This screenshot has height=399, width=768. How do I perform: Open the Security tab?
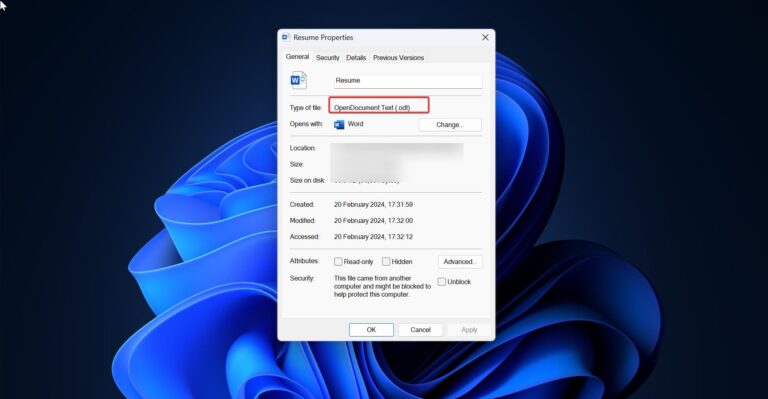pyautogui.click(x=327, y=58)
